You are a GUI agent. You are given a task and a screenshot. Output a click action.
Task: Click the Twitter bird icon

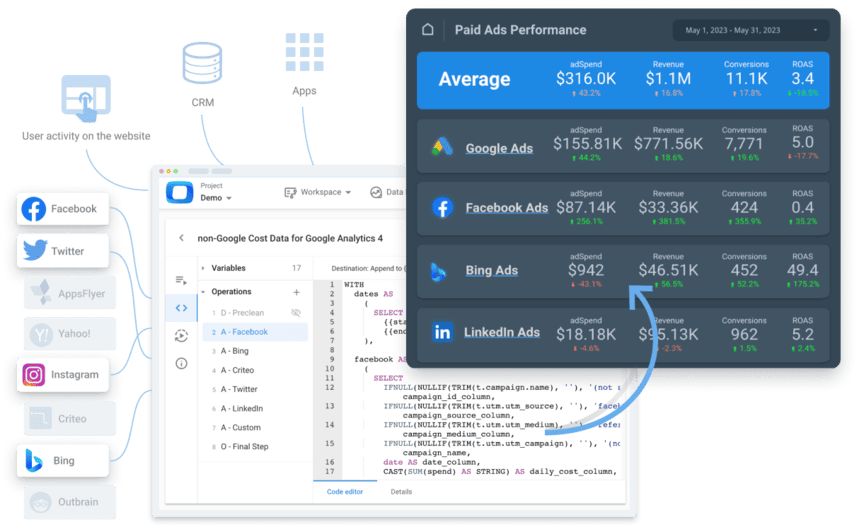click(x=35, y=250)
